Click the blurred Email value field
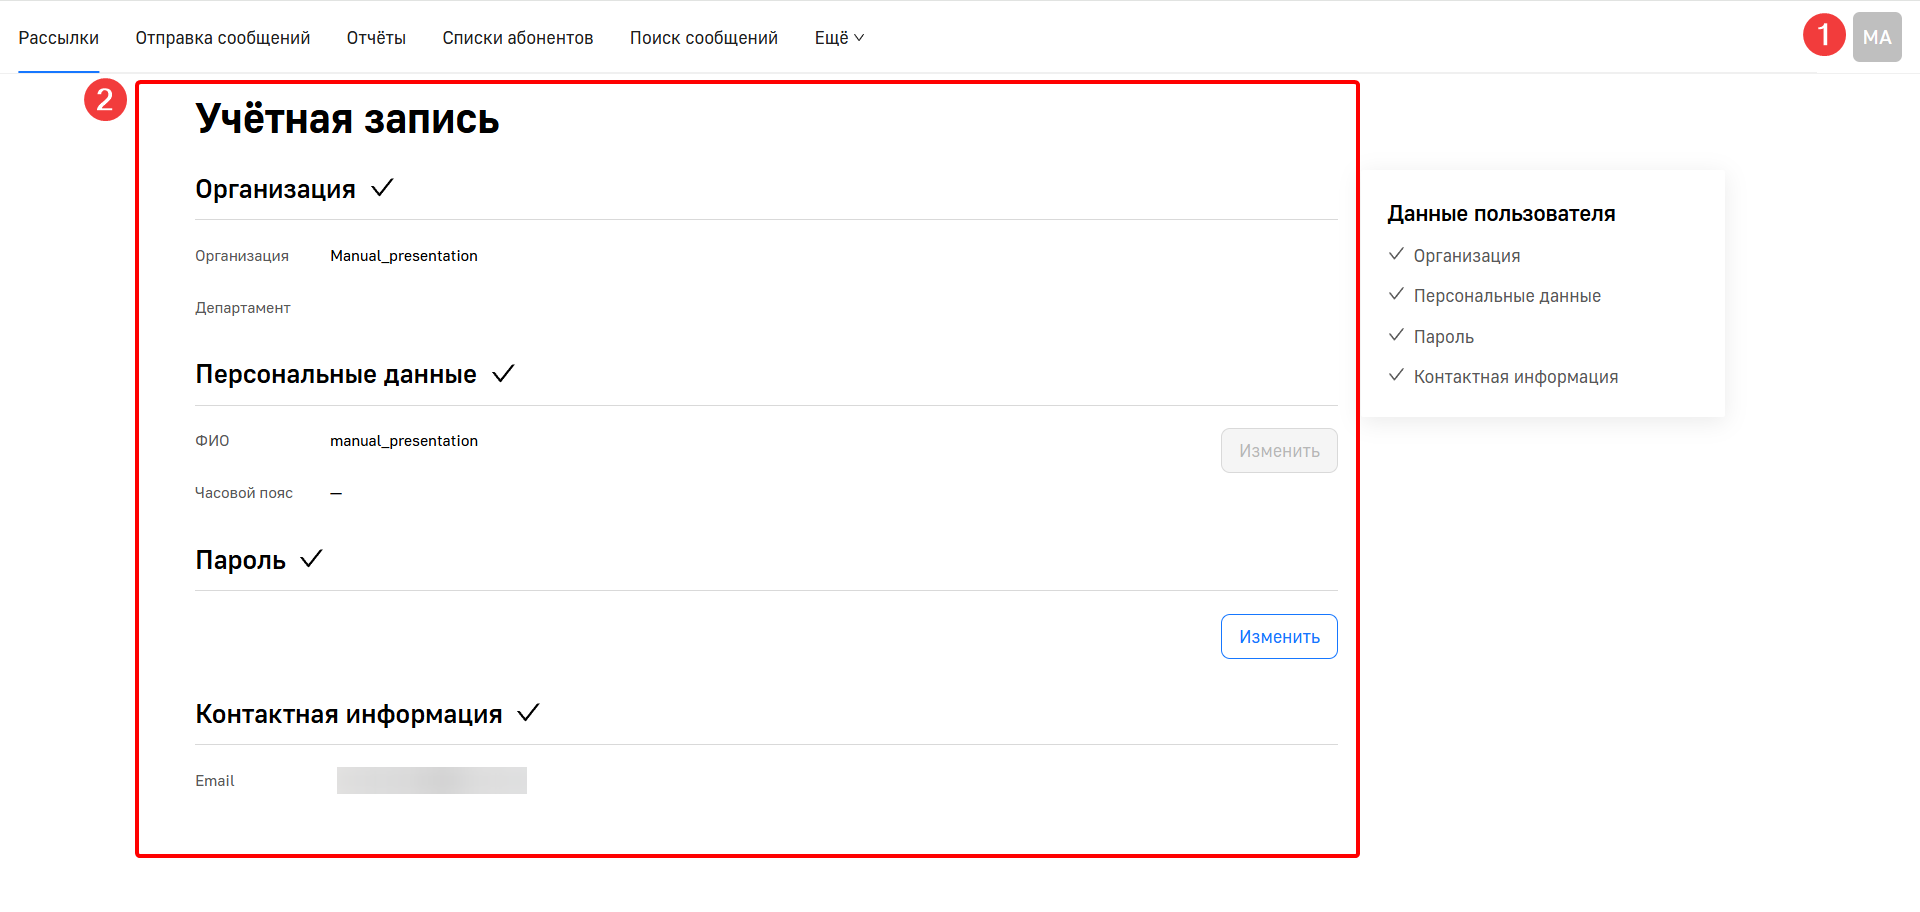 432,781
